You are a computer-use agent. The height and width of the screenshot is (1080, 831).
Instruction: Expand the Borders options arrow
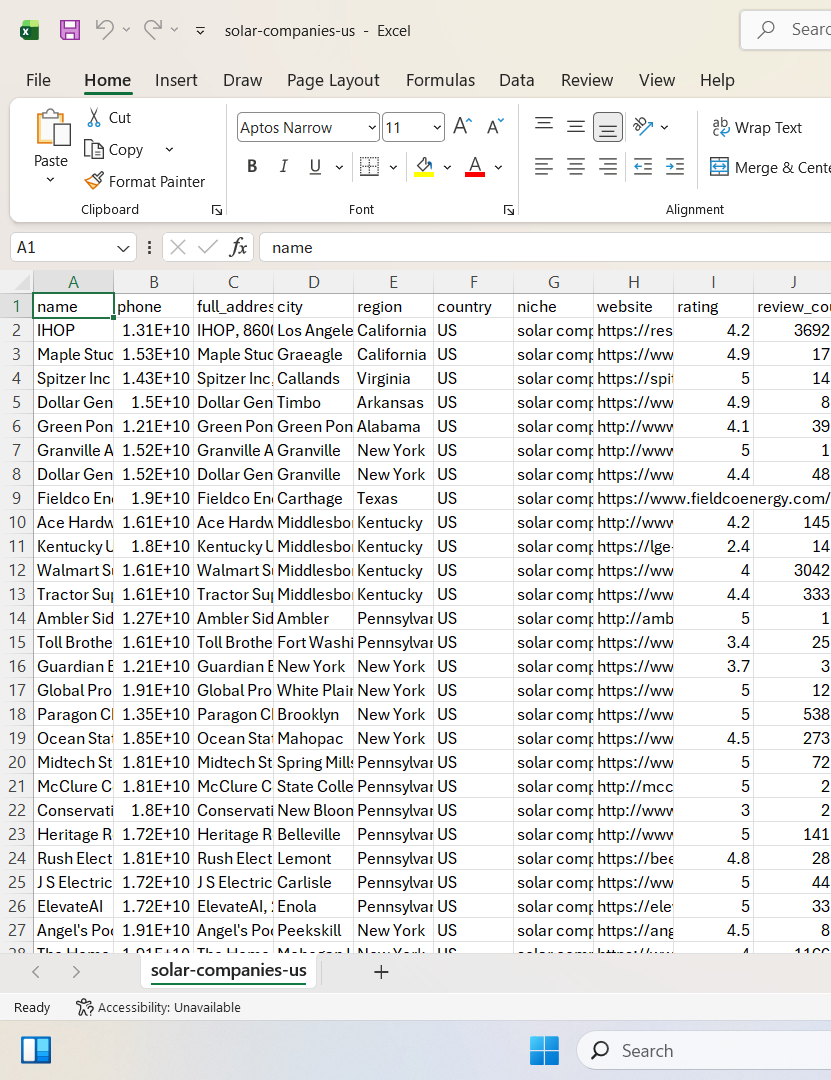[393, 167]
